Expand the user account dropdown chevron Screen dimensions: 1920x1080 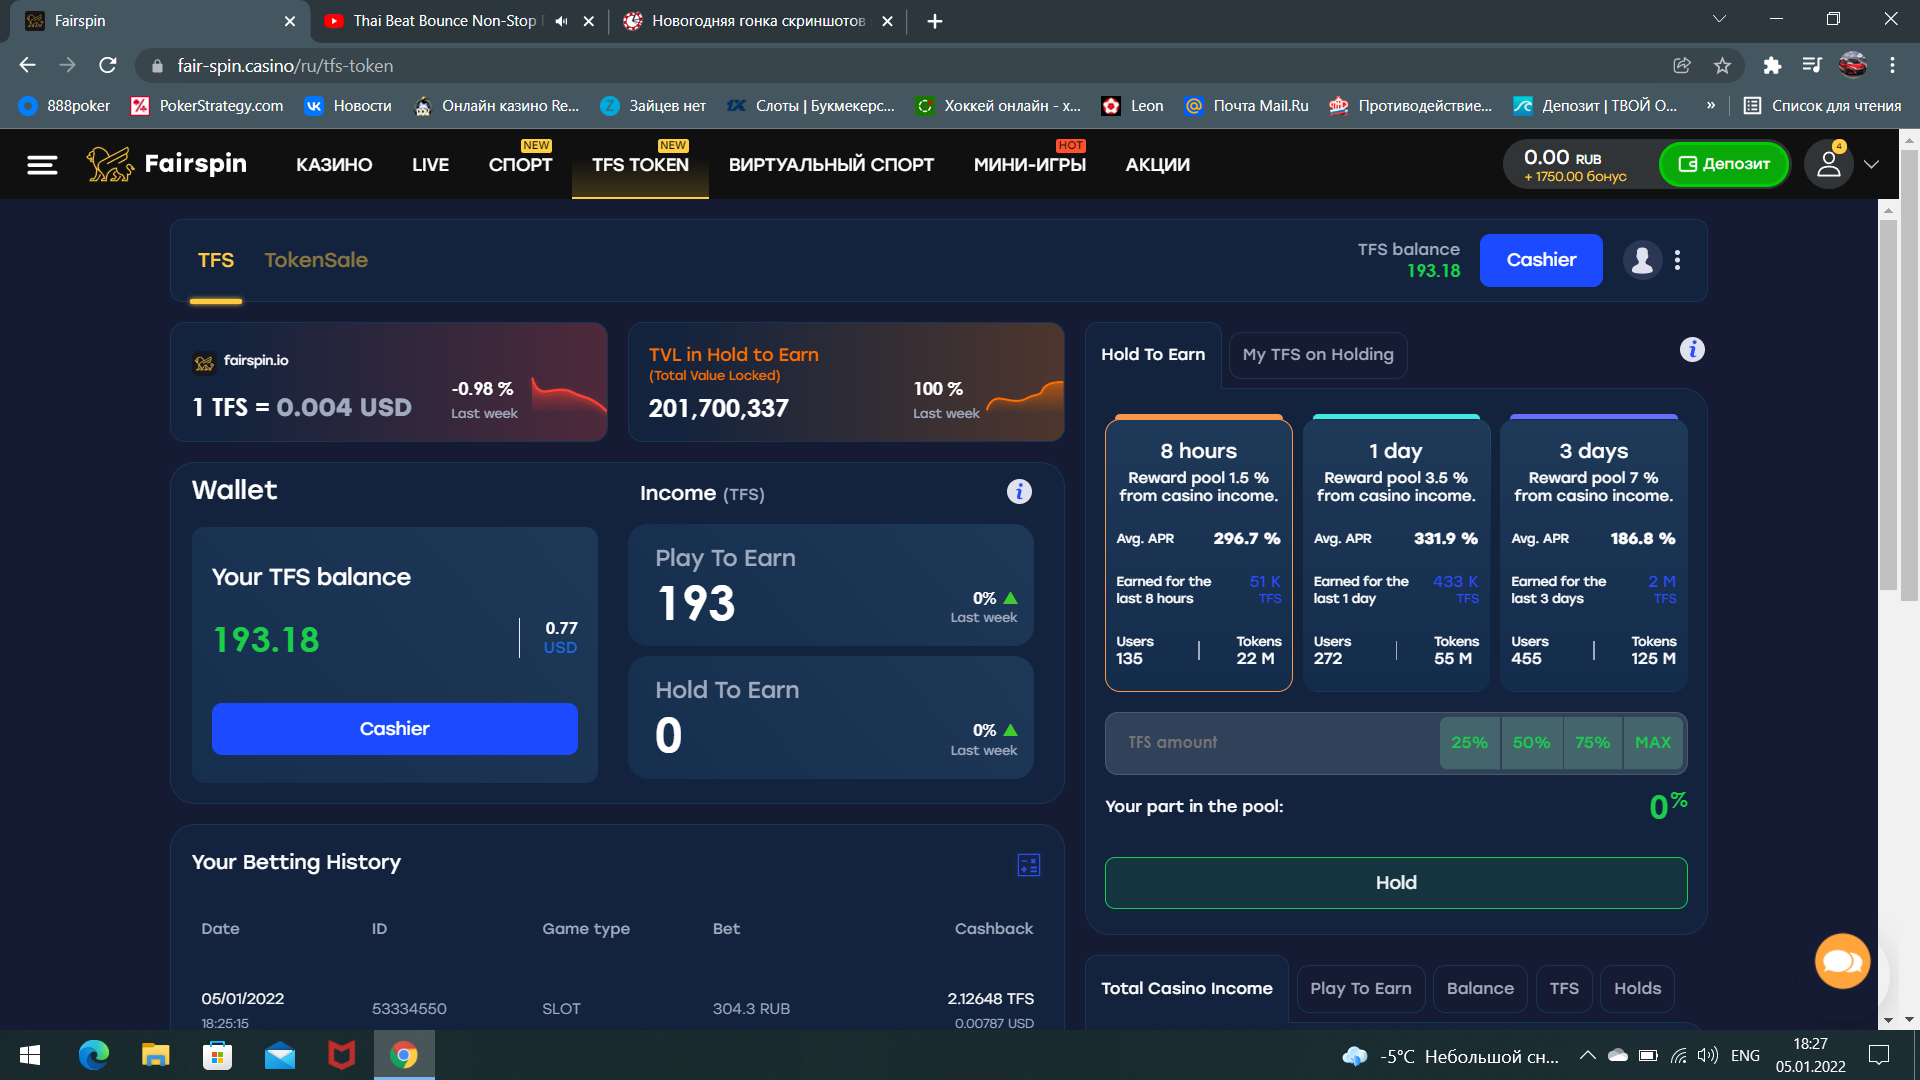click(1871, 165)
